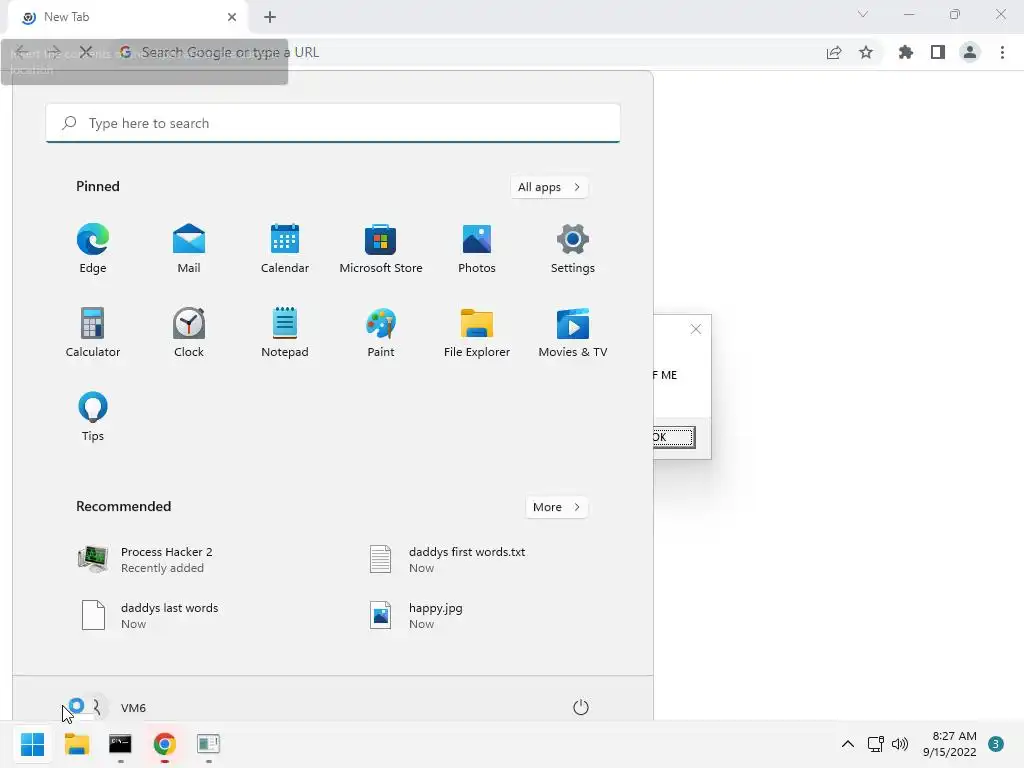Open volume control in system tray
Screen dimensions: 1024x768
tap(900, 744)
